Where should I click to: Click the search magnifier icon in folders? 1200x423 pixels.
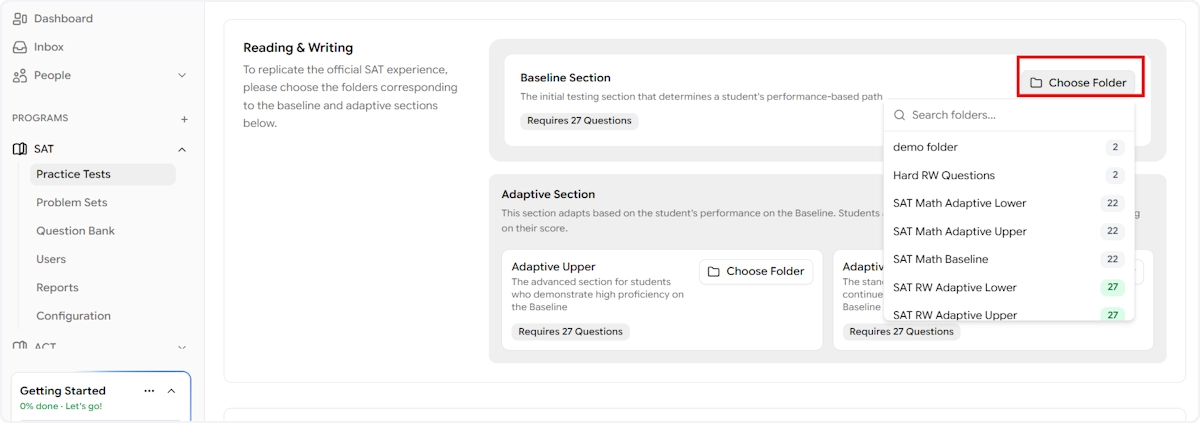tap(900, 115)
